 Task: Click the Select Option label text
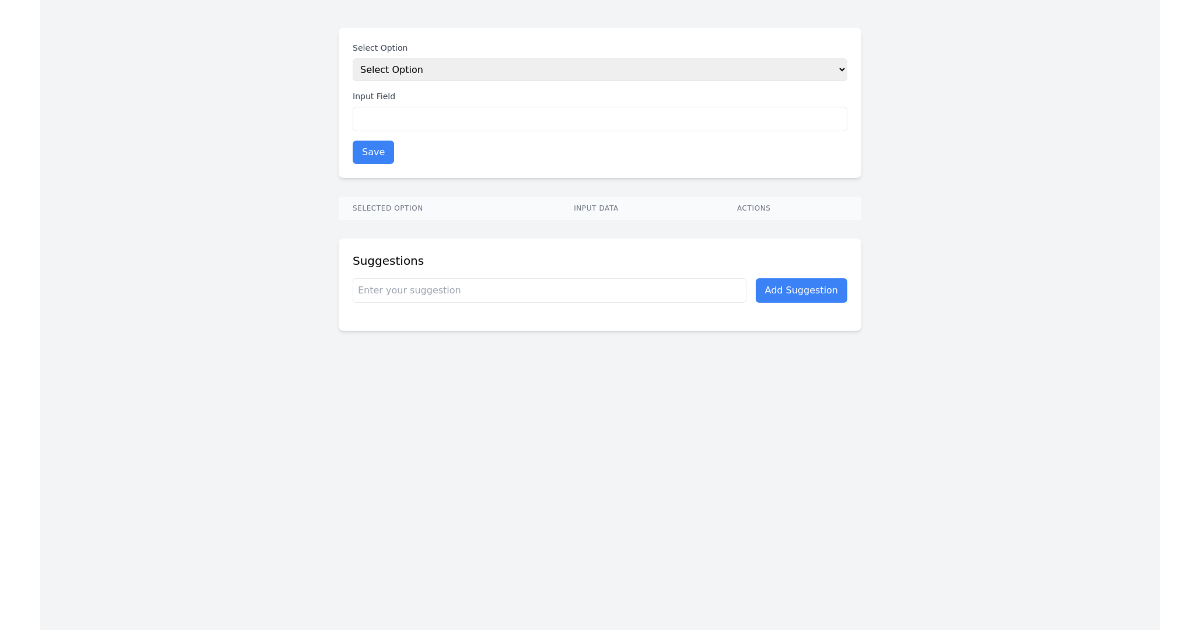(380, 48)
